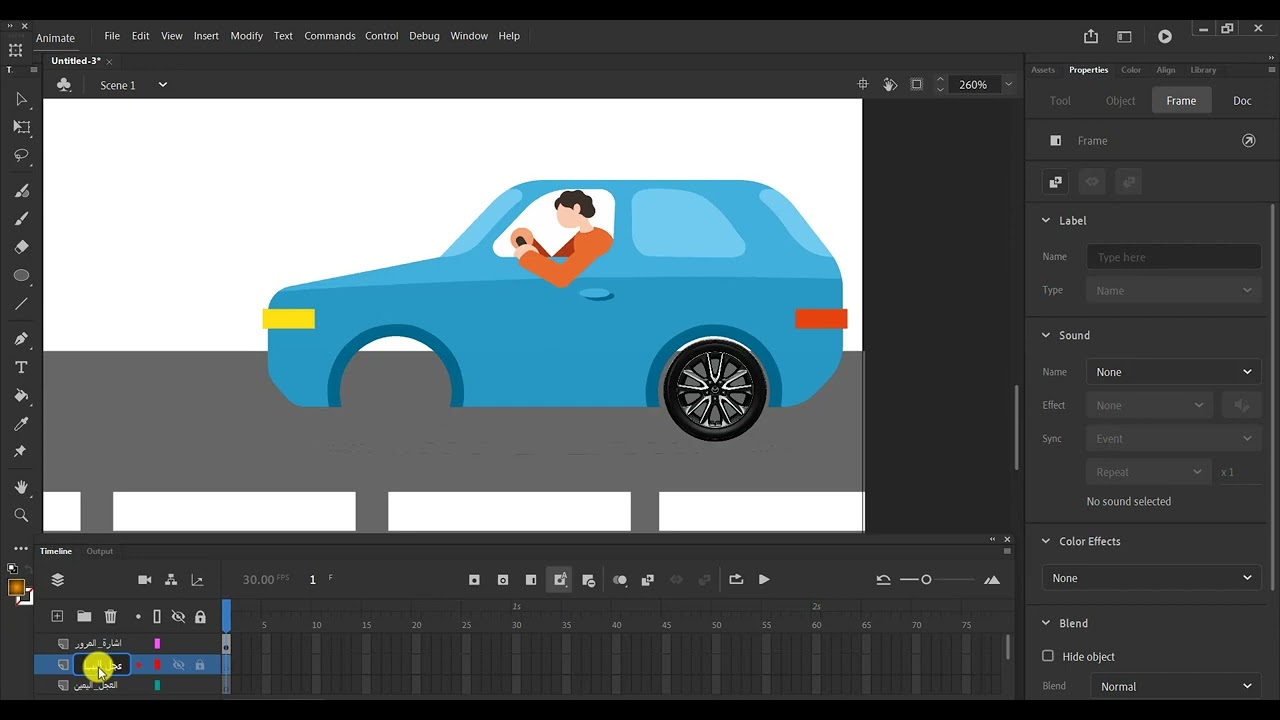The width and height of the screenshot is (1280, 720).
Task: Collapse the Sound section
Action: pyautogui.click(x=1046, y=335)
